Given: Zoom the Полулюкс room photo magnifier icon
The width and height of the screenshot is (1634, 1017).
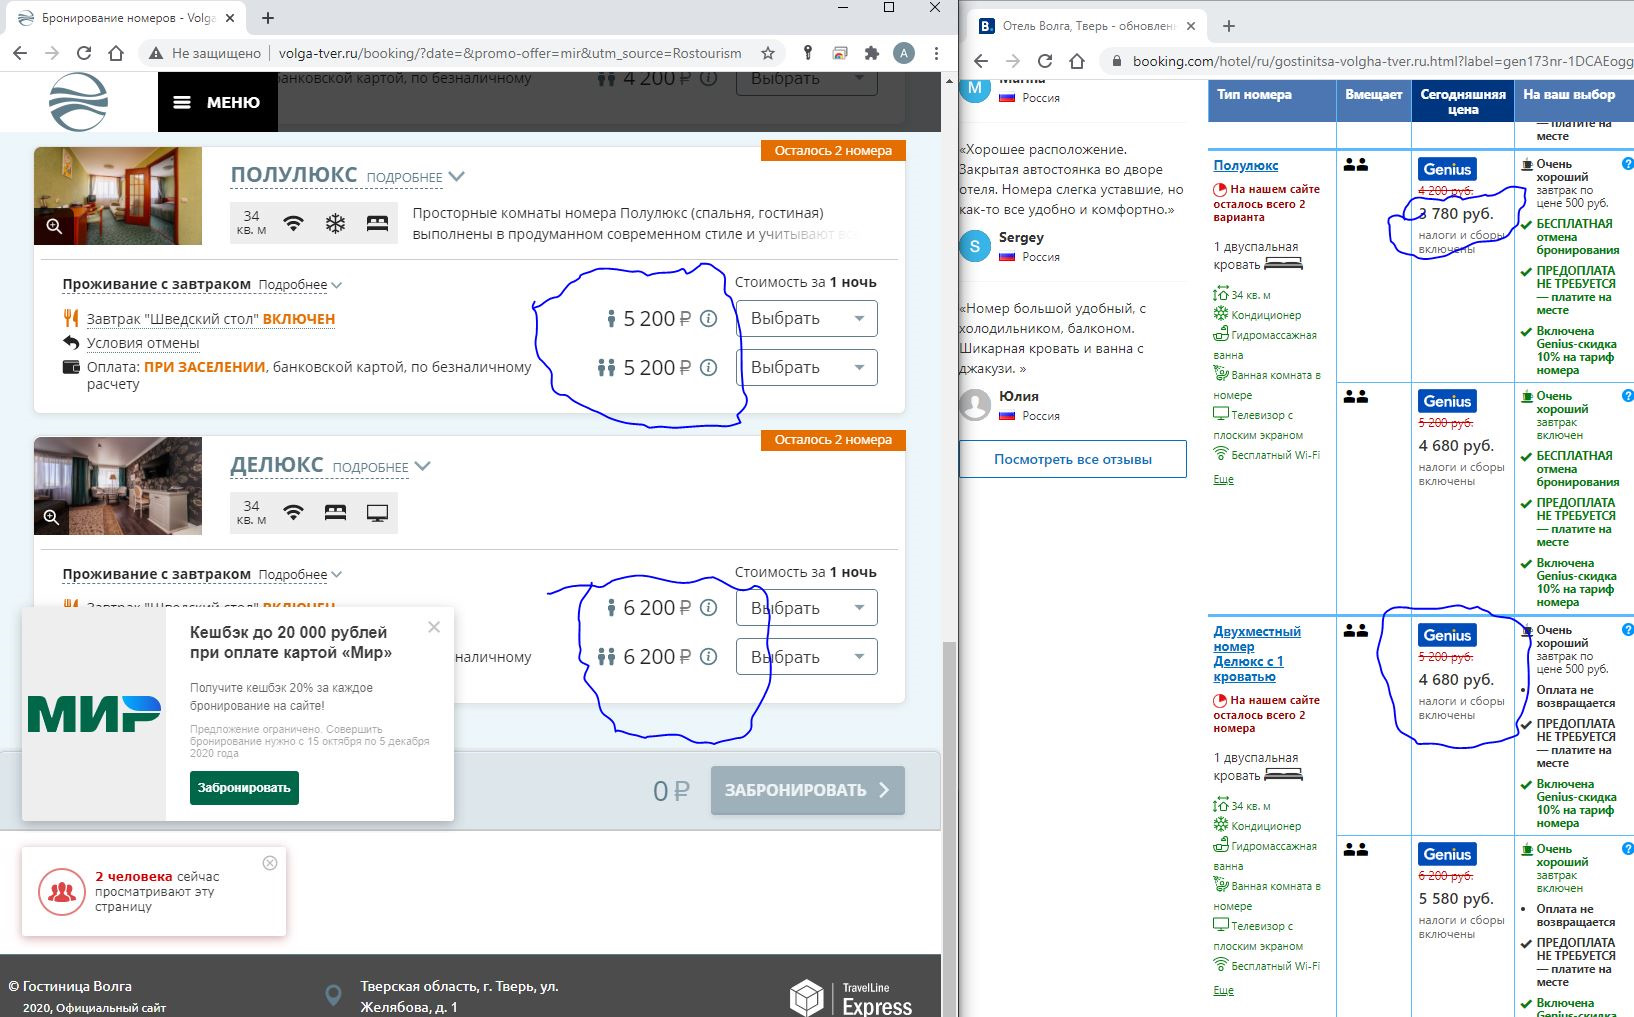Looking at the screenshot, I should 54,227.
